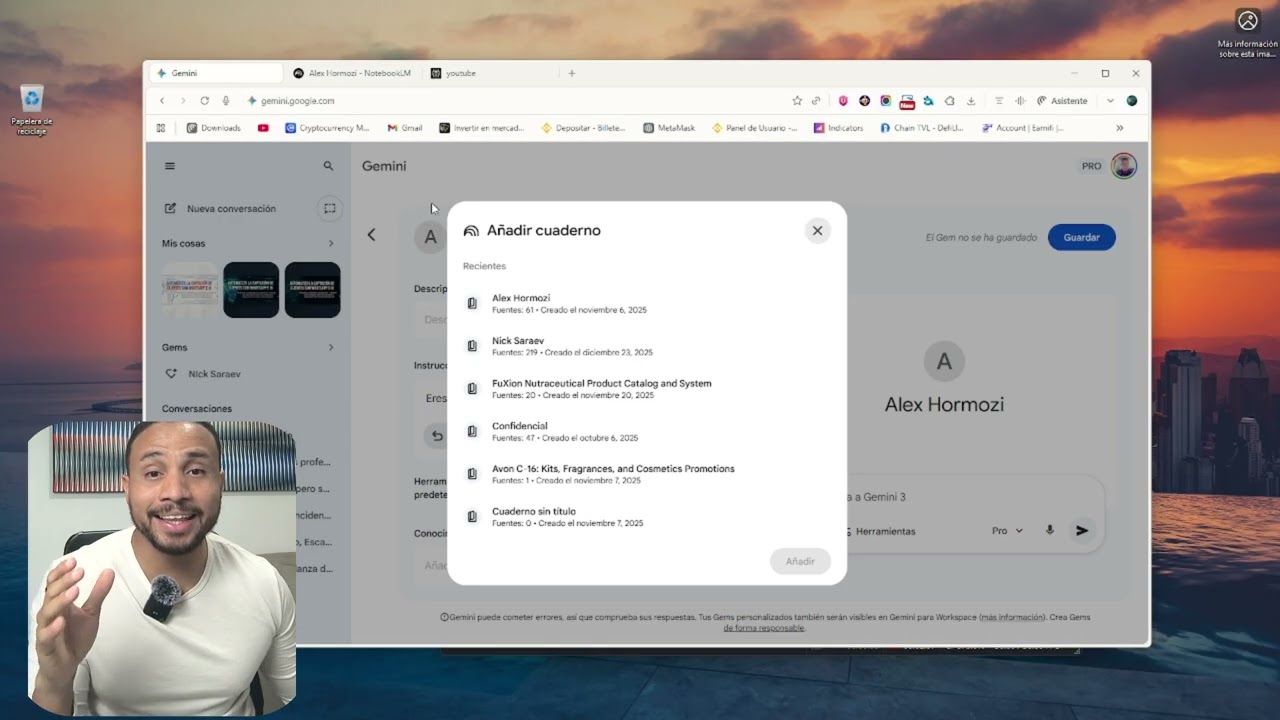Click the copy link icon in address bar
The height and width of the screenshot is (720, 1280).
coord(816,101)
